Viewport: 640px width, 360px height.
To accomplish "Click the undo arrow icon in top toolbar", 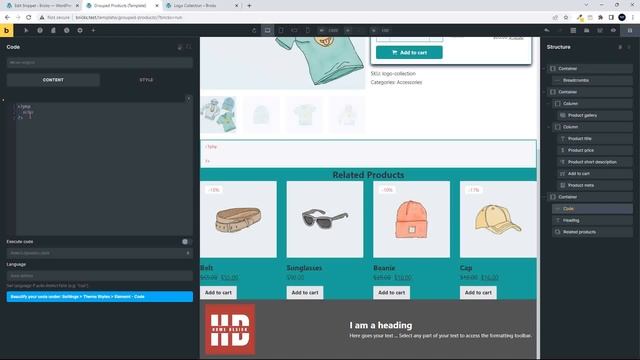I will pos(547,30).
